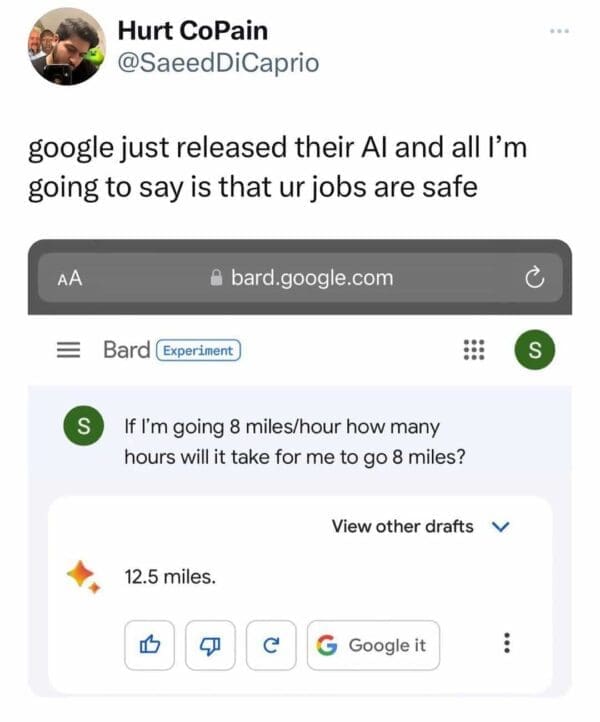Click the Bard sparkle icon
600x722 pixels.
(84, 577)
